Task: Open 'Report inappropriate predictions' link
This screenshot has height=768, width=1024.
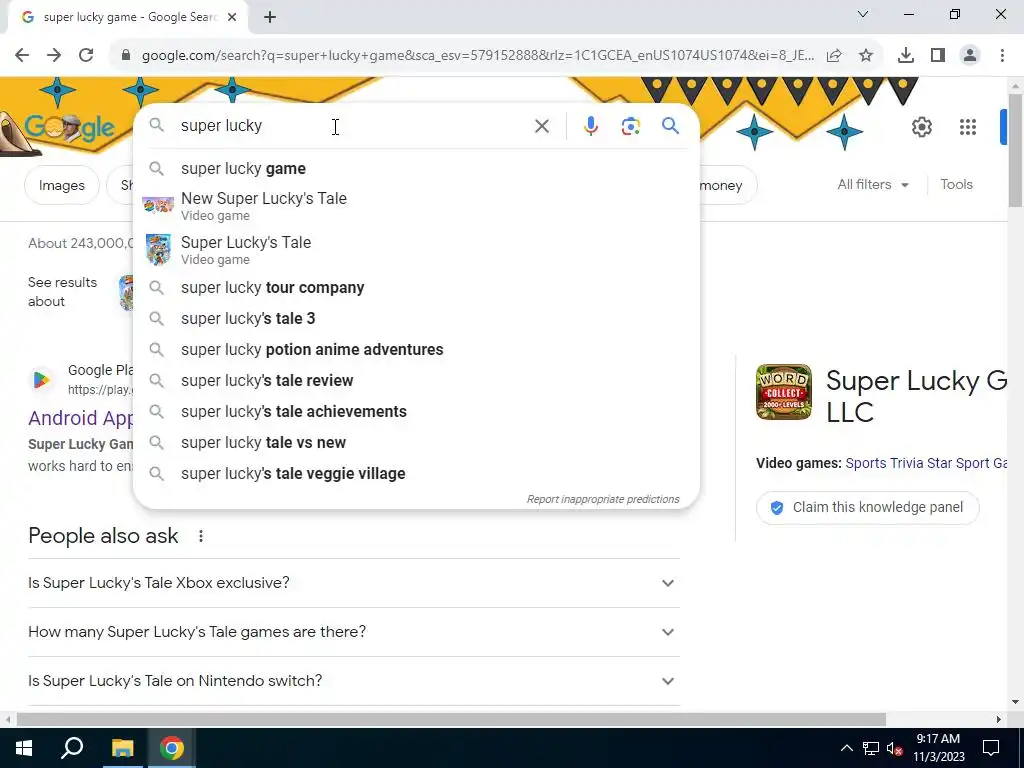Action: (603, 500)
